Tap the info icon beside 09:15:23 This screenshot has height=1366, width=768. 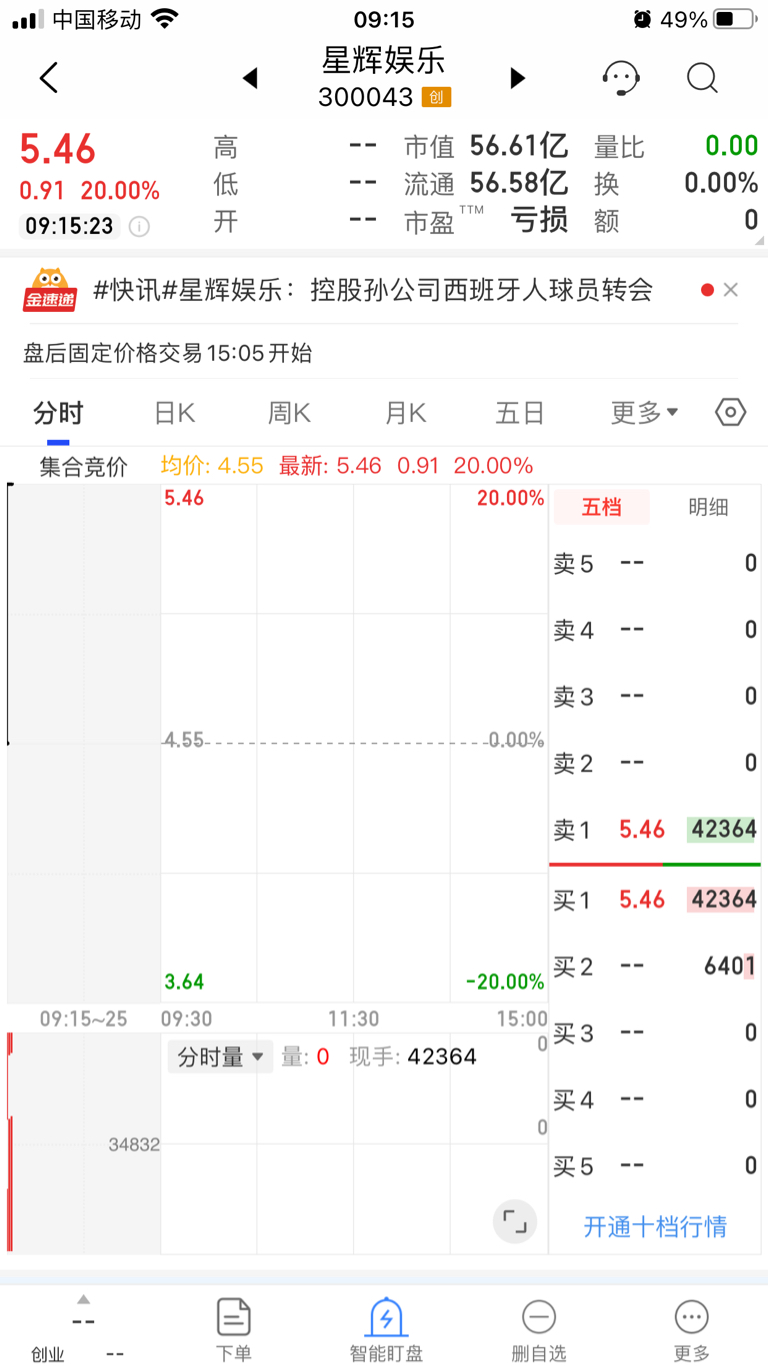point(139,227)
